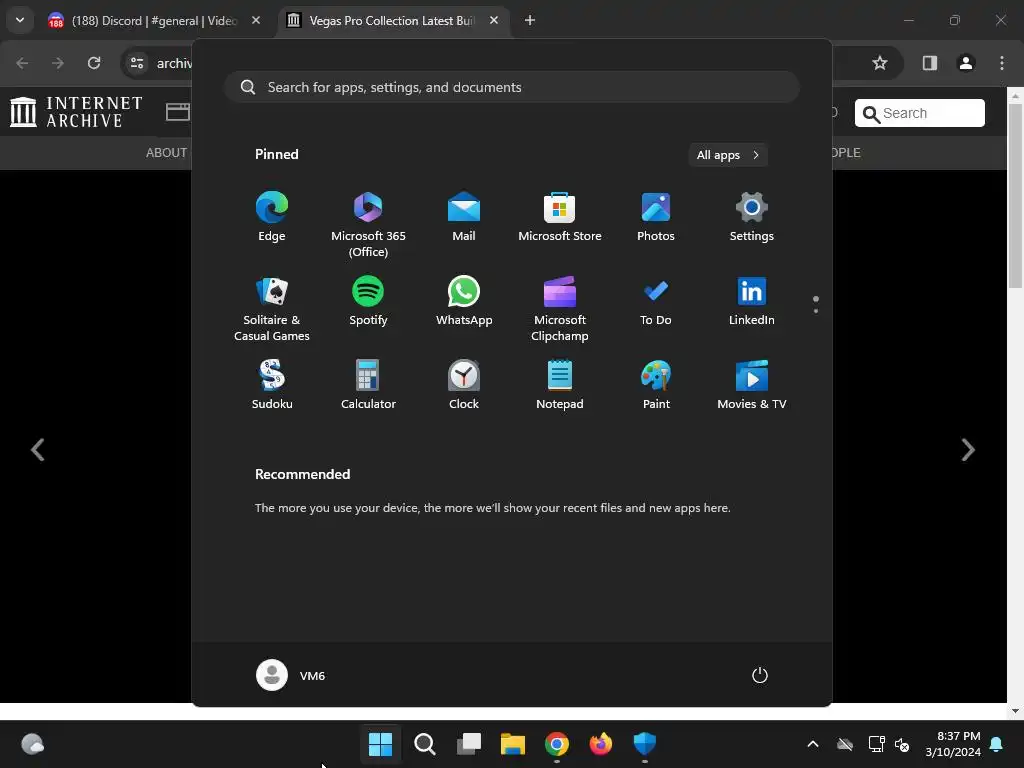Open Microsoft Clipchamp
The image size is (1024, 768).
[560, 308]
